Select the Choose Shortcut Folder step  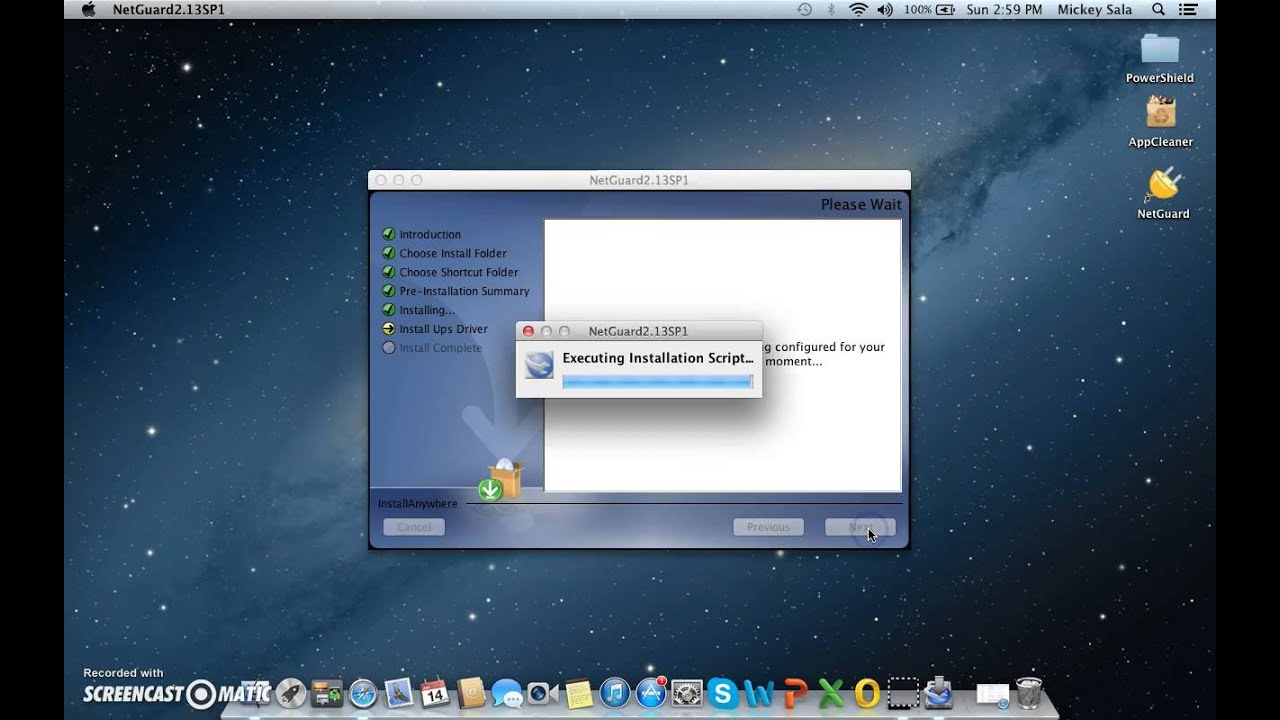459,272
